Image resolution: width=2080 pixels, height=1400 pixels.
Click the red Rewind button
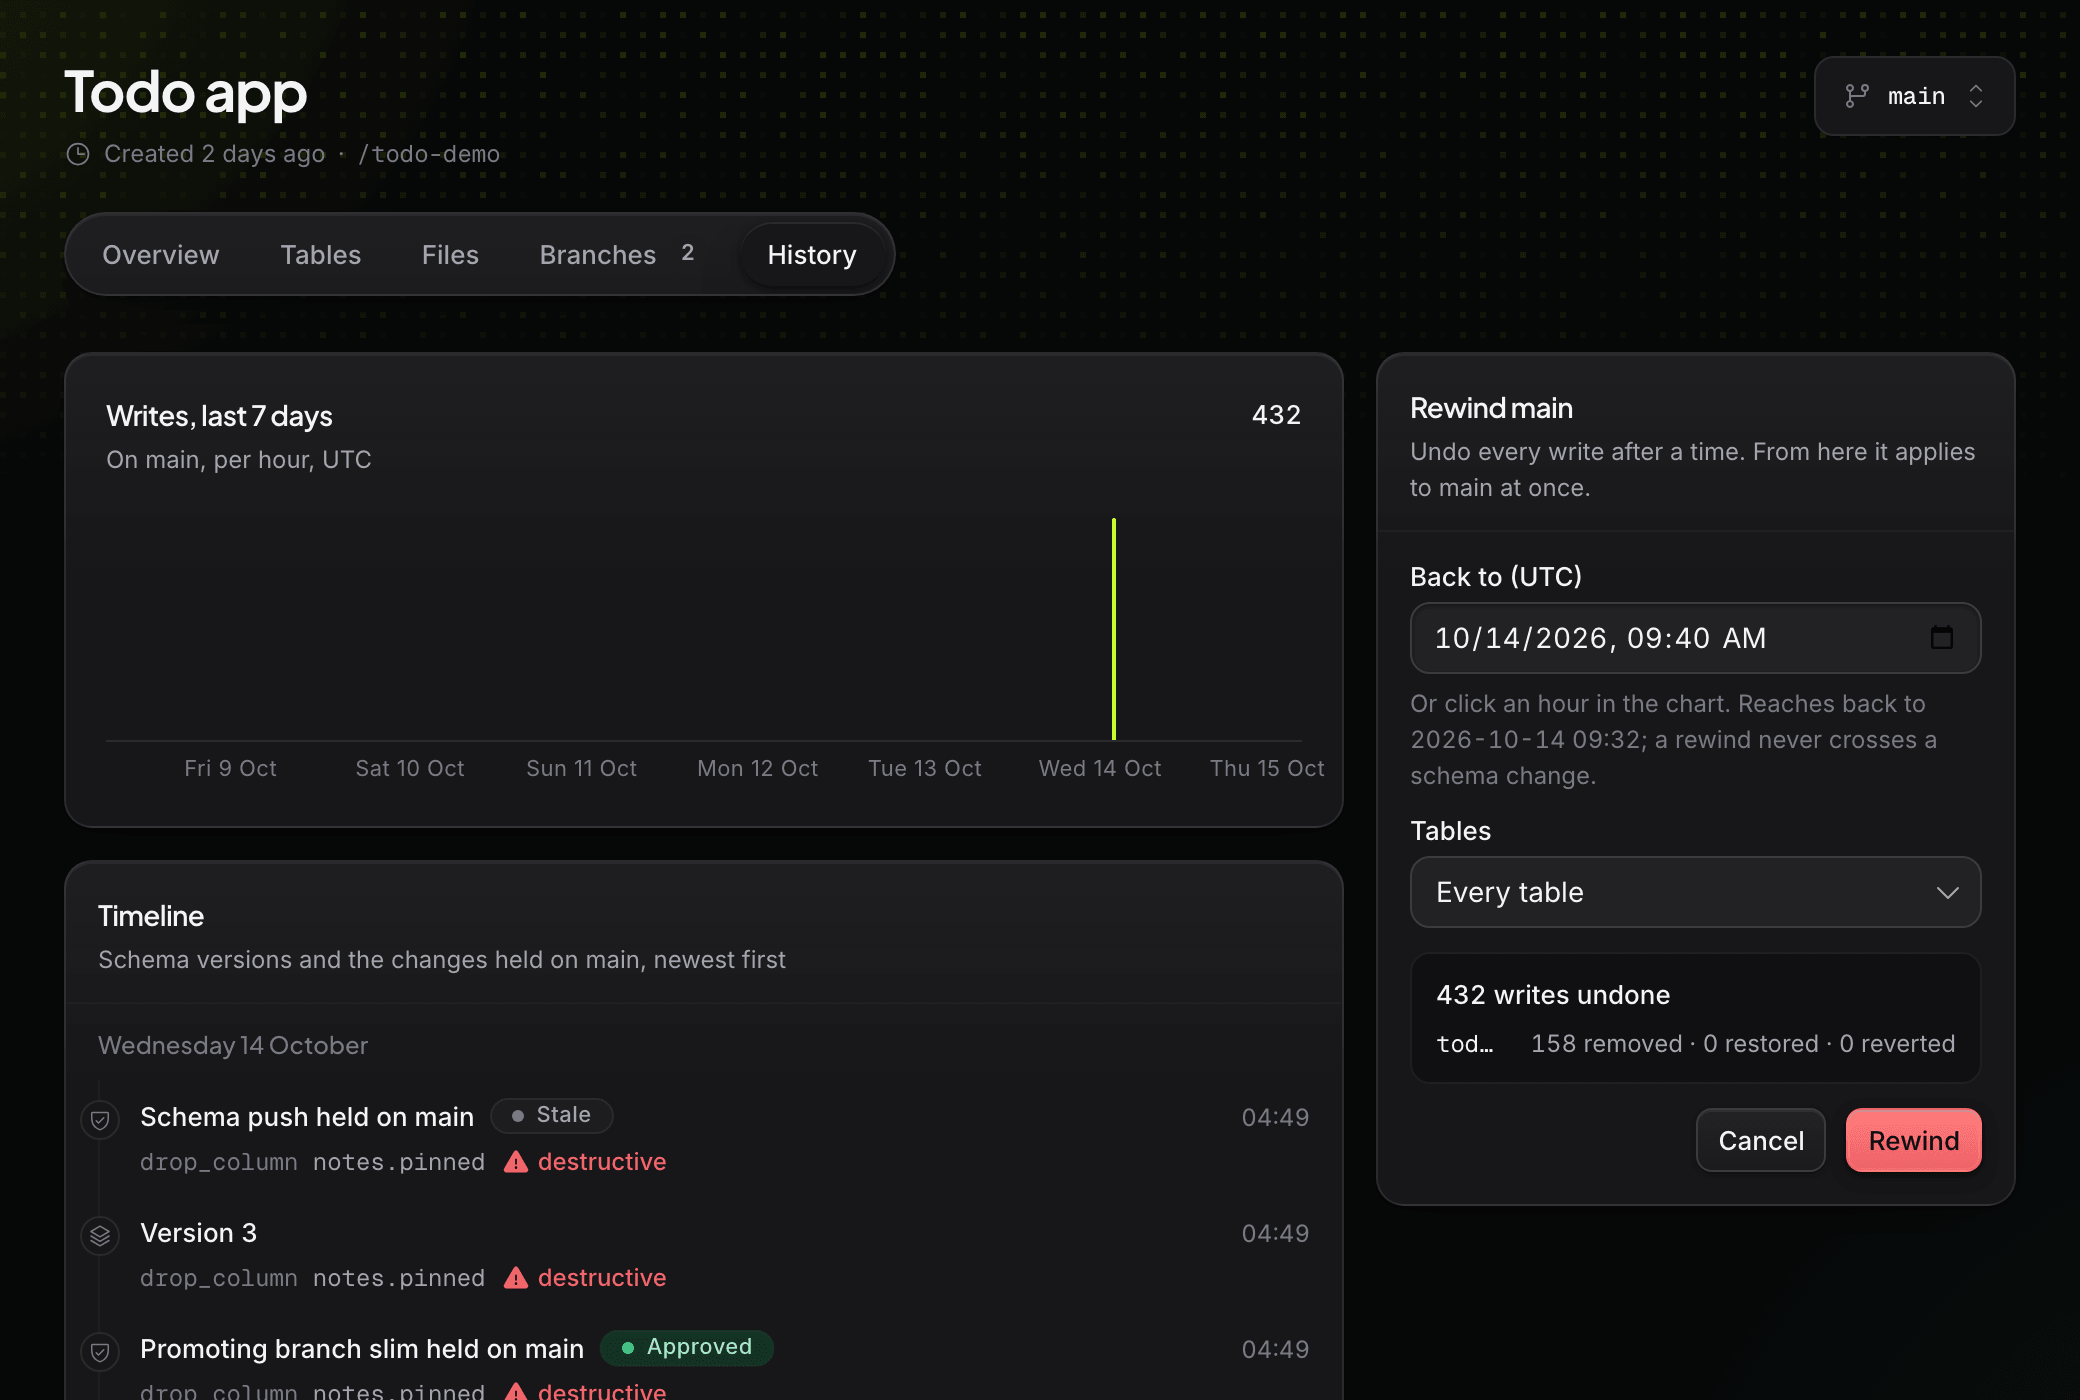tap(1913, 1140)
